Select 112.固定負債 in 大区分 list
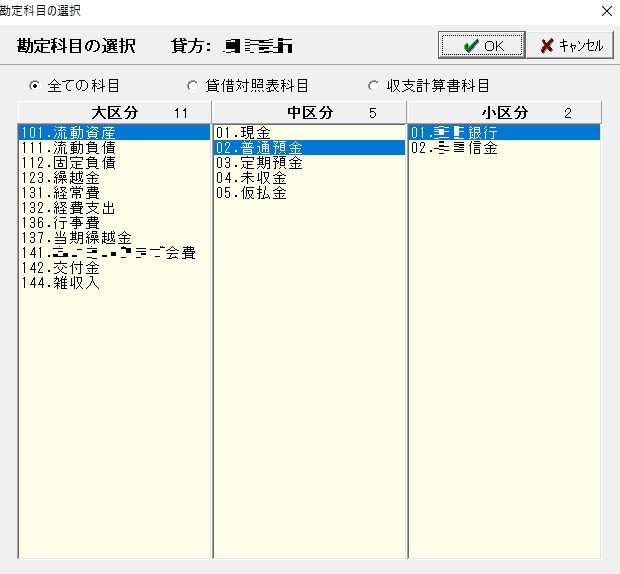Image resolution: width=620 pixels, height=574 pixels. (114, 162)
